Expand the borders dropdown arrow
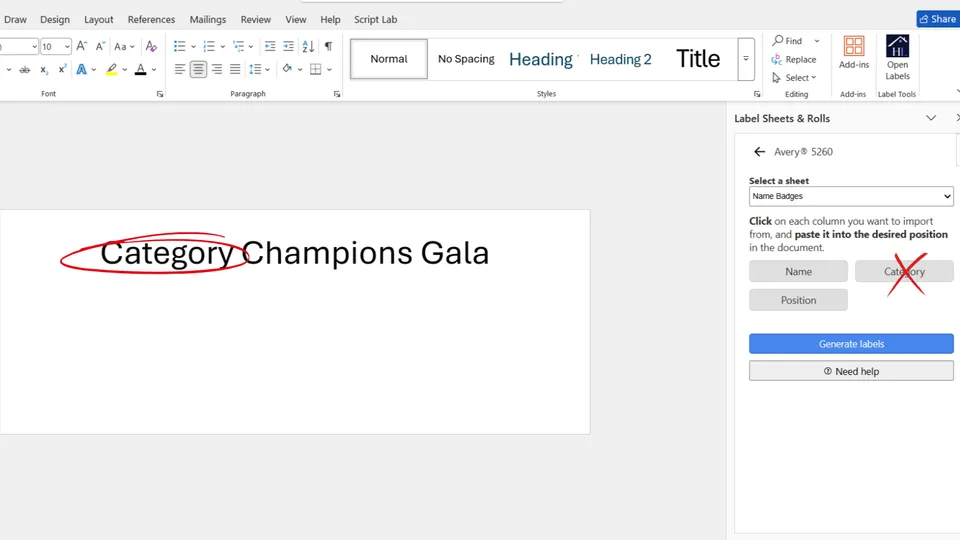Viewport: 960px width, 540px height. pos(329,70)
